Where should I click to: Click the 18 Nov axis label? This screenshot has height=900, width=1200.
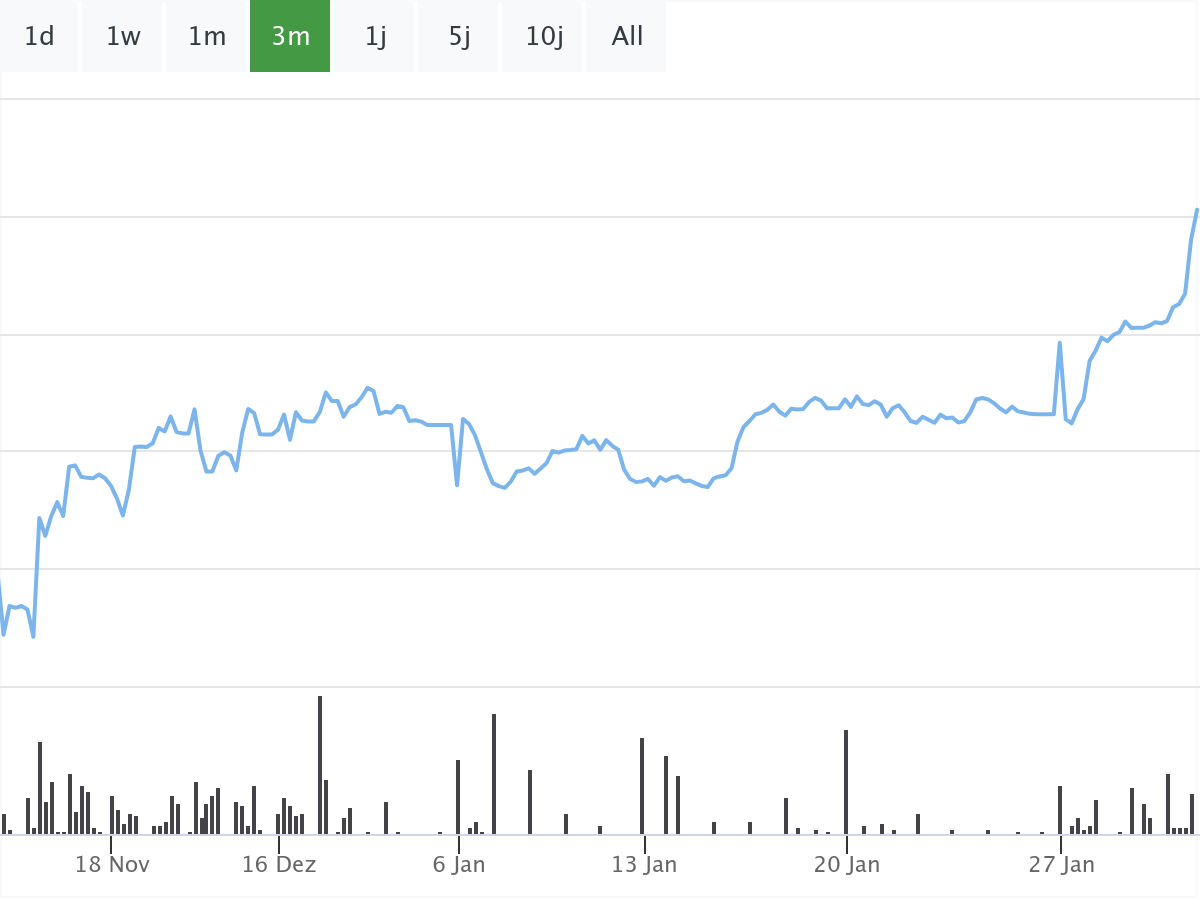pyautogui.click(x=112, y=864)
